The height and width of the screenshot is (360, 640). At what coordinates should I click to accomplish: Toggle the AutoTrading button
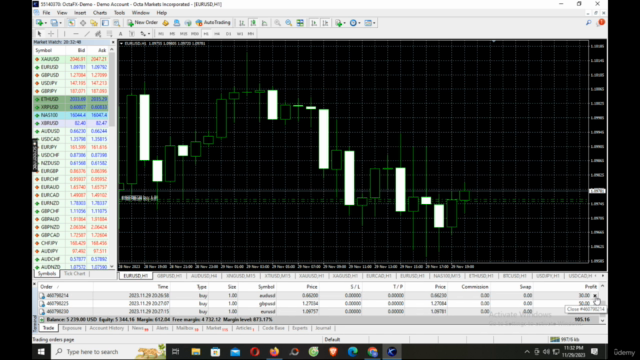(x=213, y=23)
